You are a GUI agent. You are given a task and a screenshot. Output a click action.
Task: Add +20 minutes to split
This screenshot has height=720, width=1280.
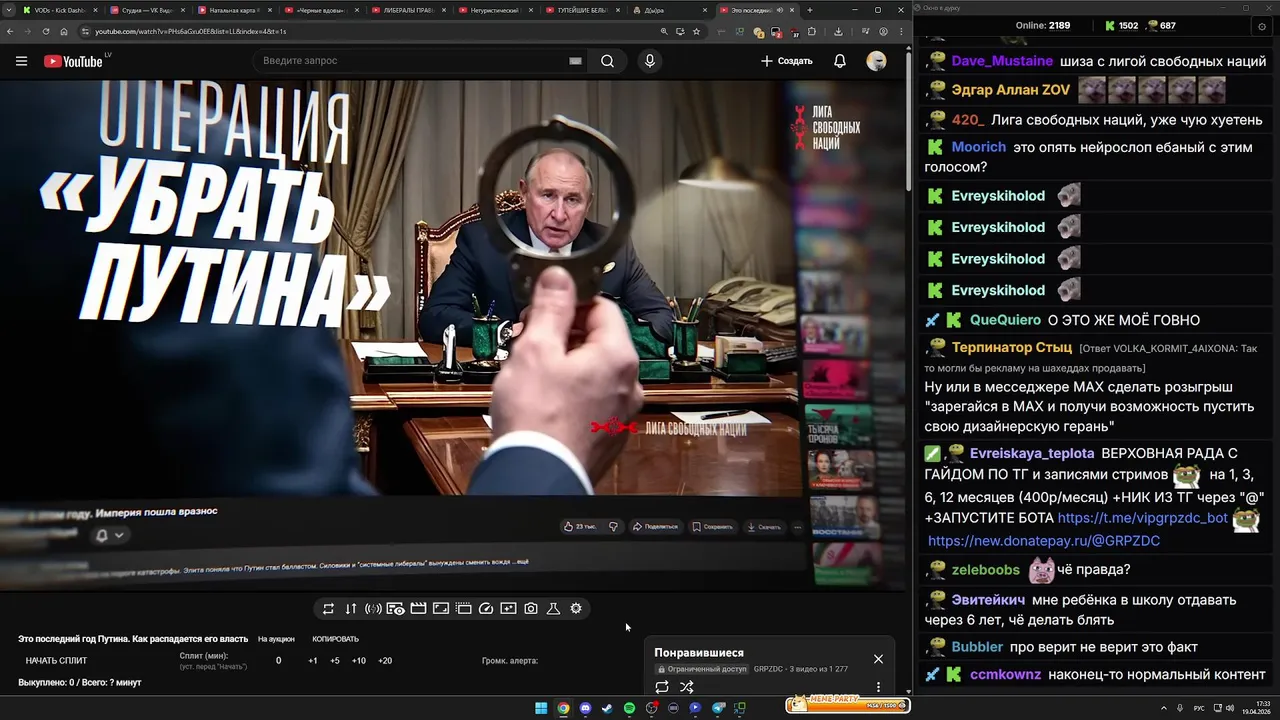[x=385, y=661]
